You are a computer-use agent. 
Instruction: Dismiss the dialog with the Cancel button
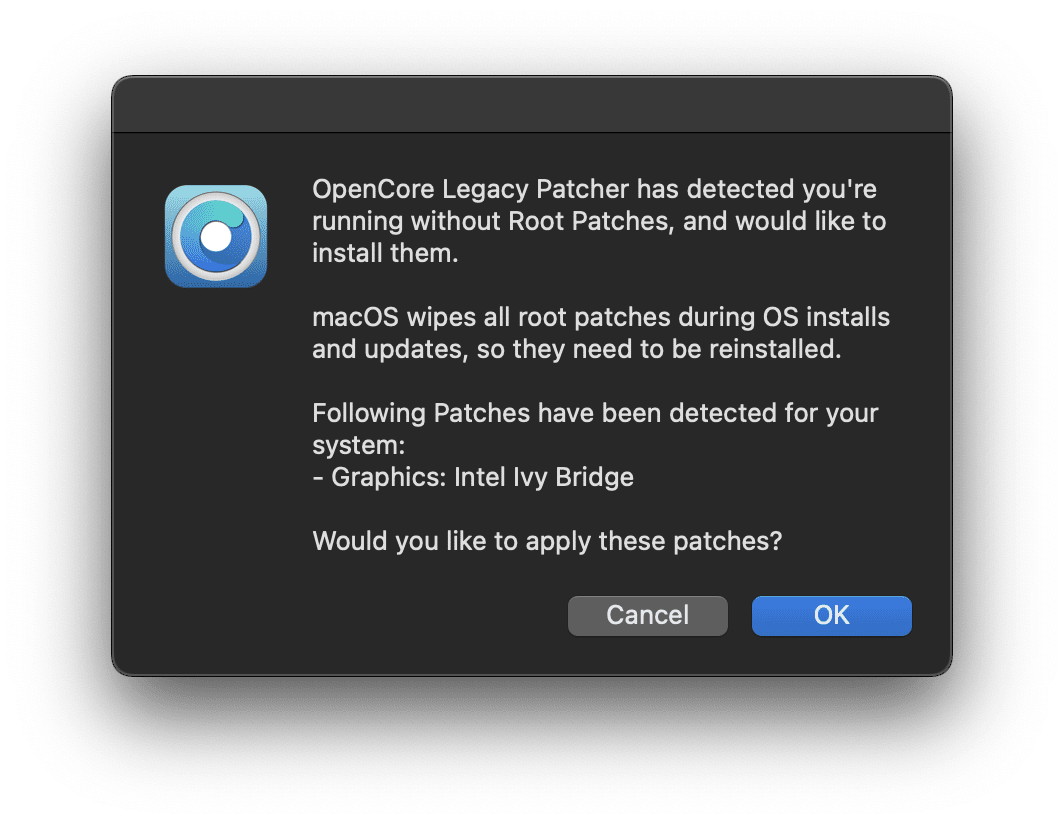647,615
